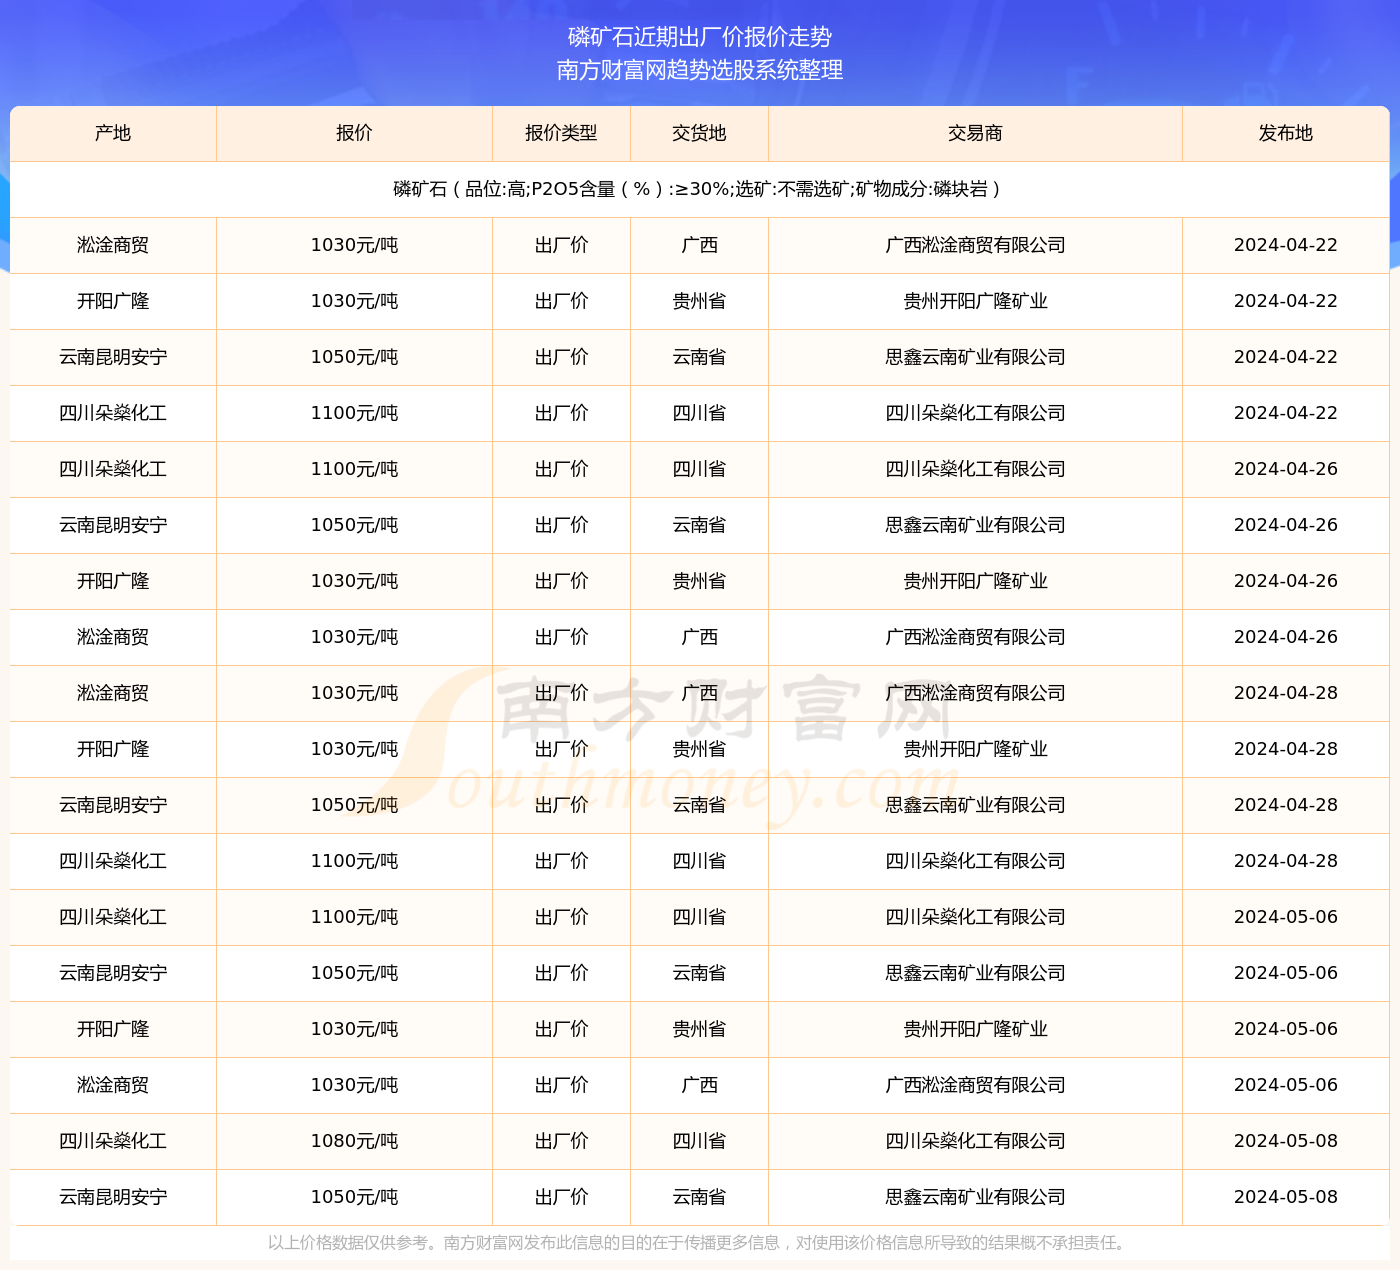Click 四川朵燊化工 origin in the 2024-04-22 row
This screenshot has width=1400, height=1270.
click(113, 413)
